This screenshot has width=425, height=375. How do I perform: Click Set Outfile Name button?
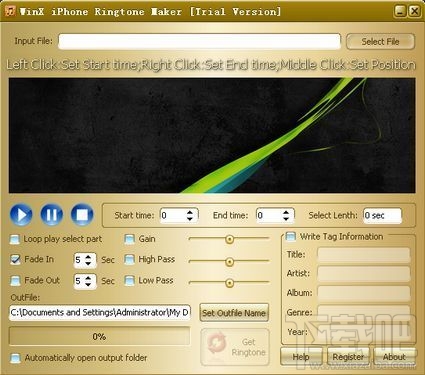234,313
